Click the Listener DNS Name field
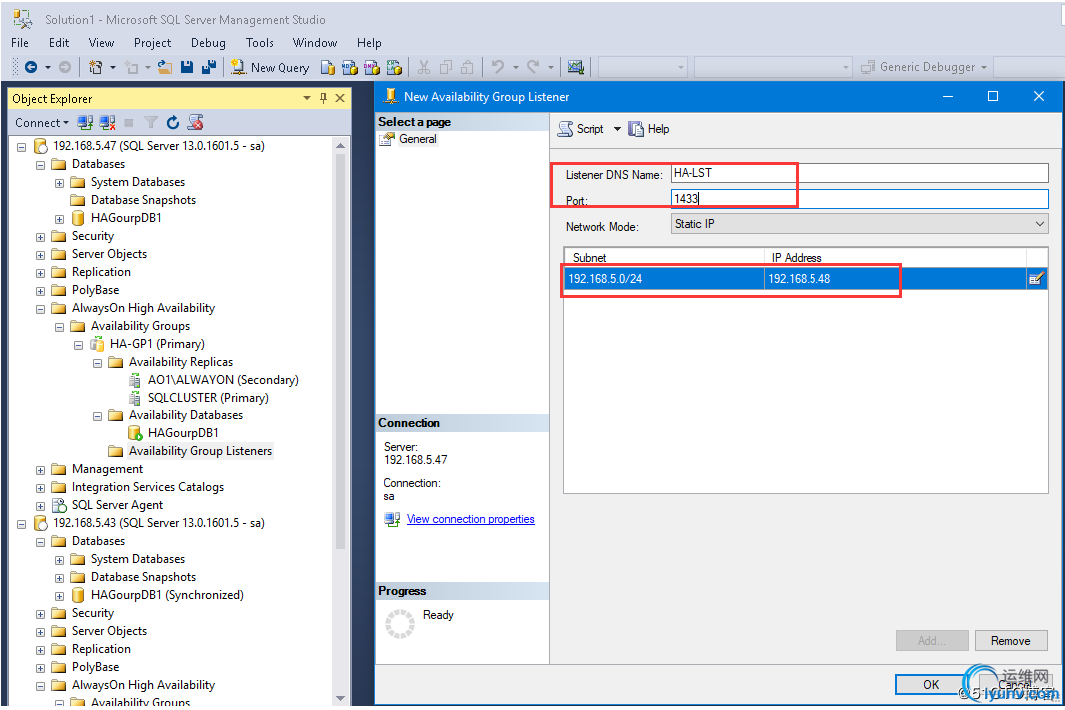Viewport: 1065px width, 710px height. click(x=859, y=173)
